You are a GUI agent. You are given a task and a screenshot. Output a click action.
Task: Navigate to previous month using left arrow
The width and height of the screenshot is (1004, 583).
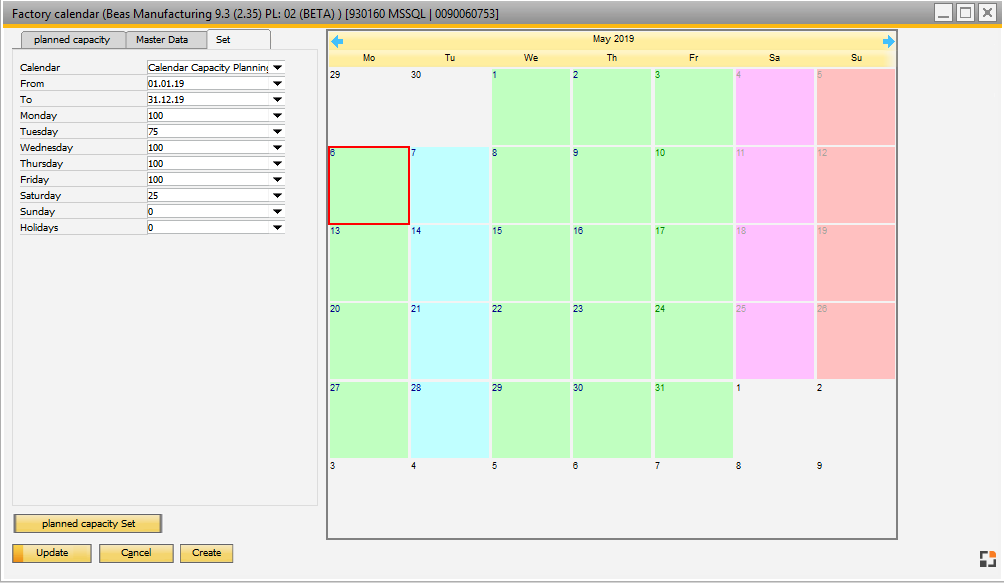(x=336, y=39)
